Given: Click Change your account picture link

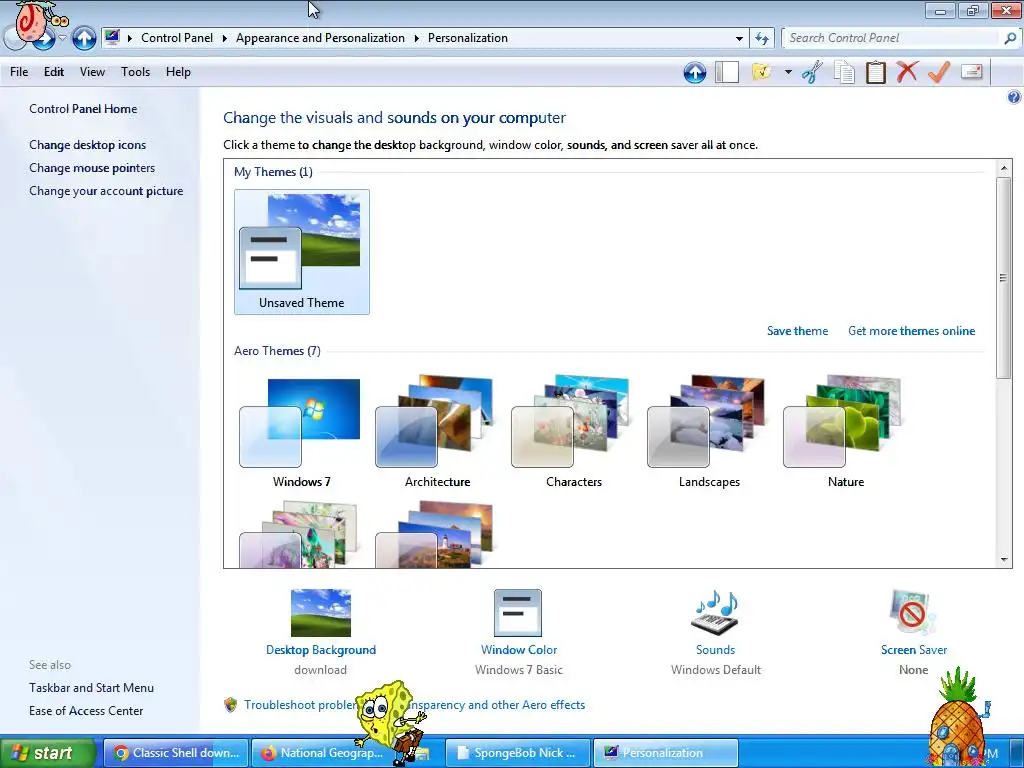Looking at the screenshot, I should coord(106,191).
